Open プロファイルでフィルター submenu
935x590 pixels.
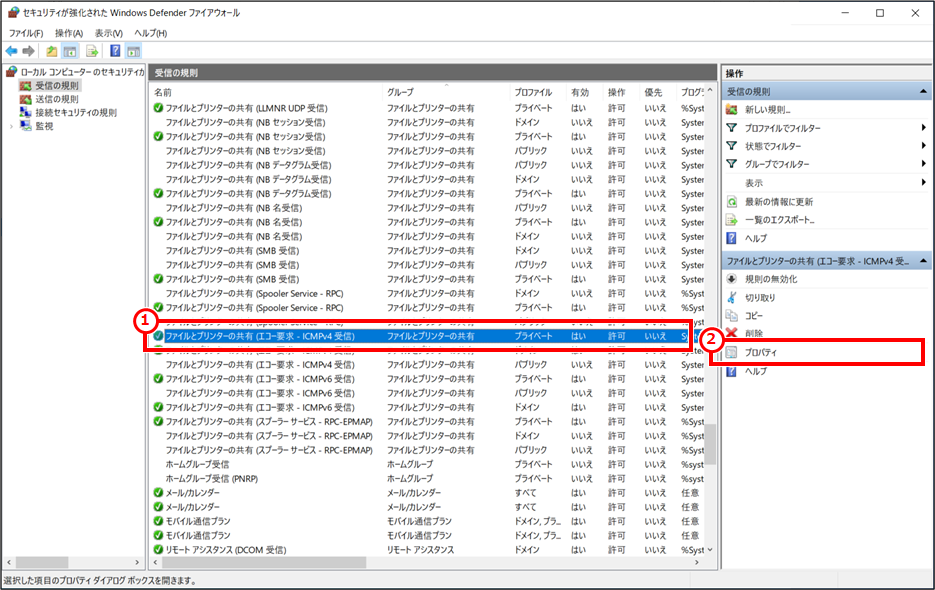(782, 128)
